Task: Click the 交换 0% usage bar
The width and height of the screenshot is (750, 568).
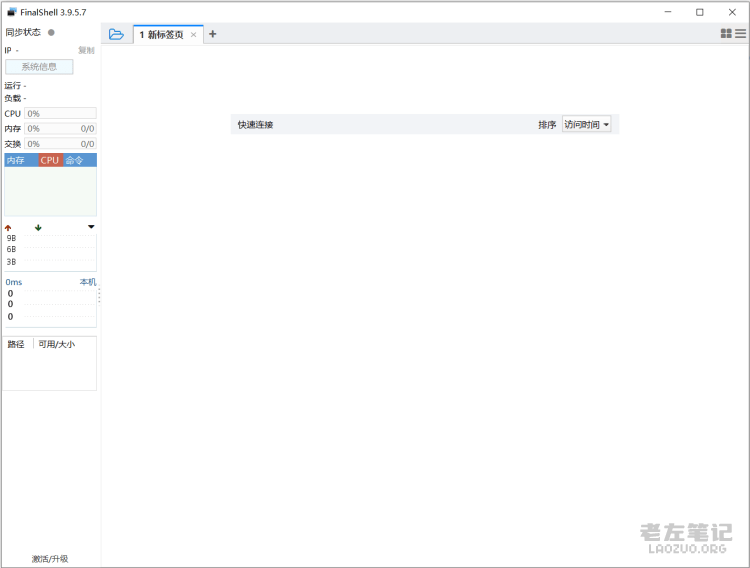Action: [60, 144]
